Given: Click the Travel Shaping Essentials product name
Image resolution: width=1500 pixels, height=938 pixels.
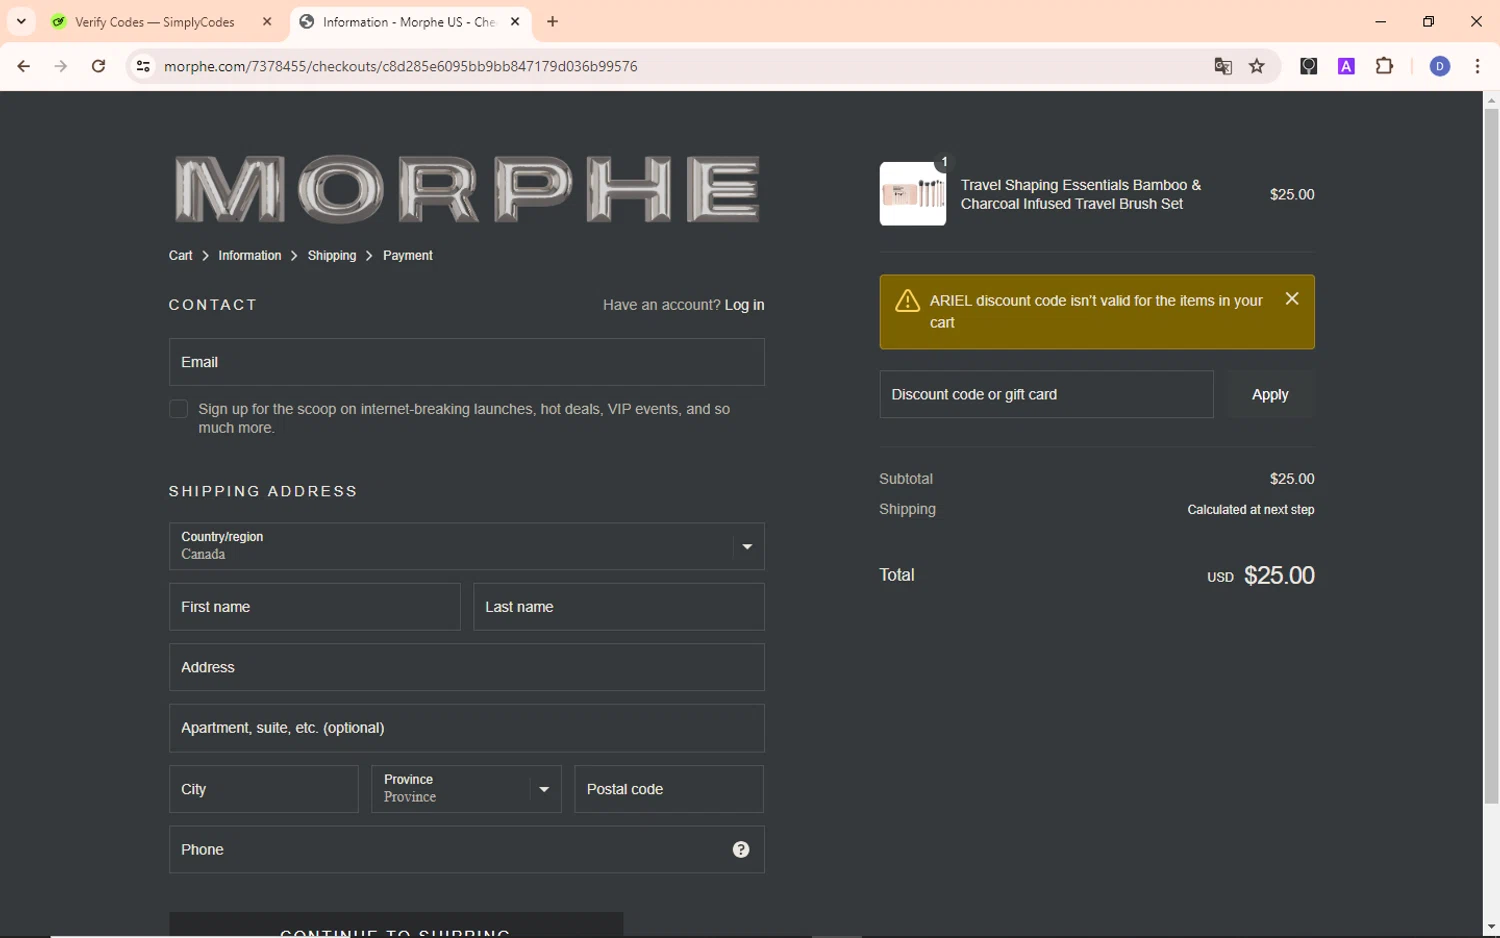Looking at the screenshot, I should click(x=1081, y=194).
